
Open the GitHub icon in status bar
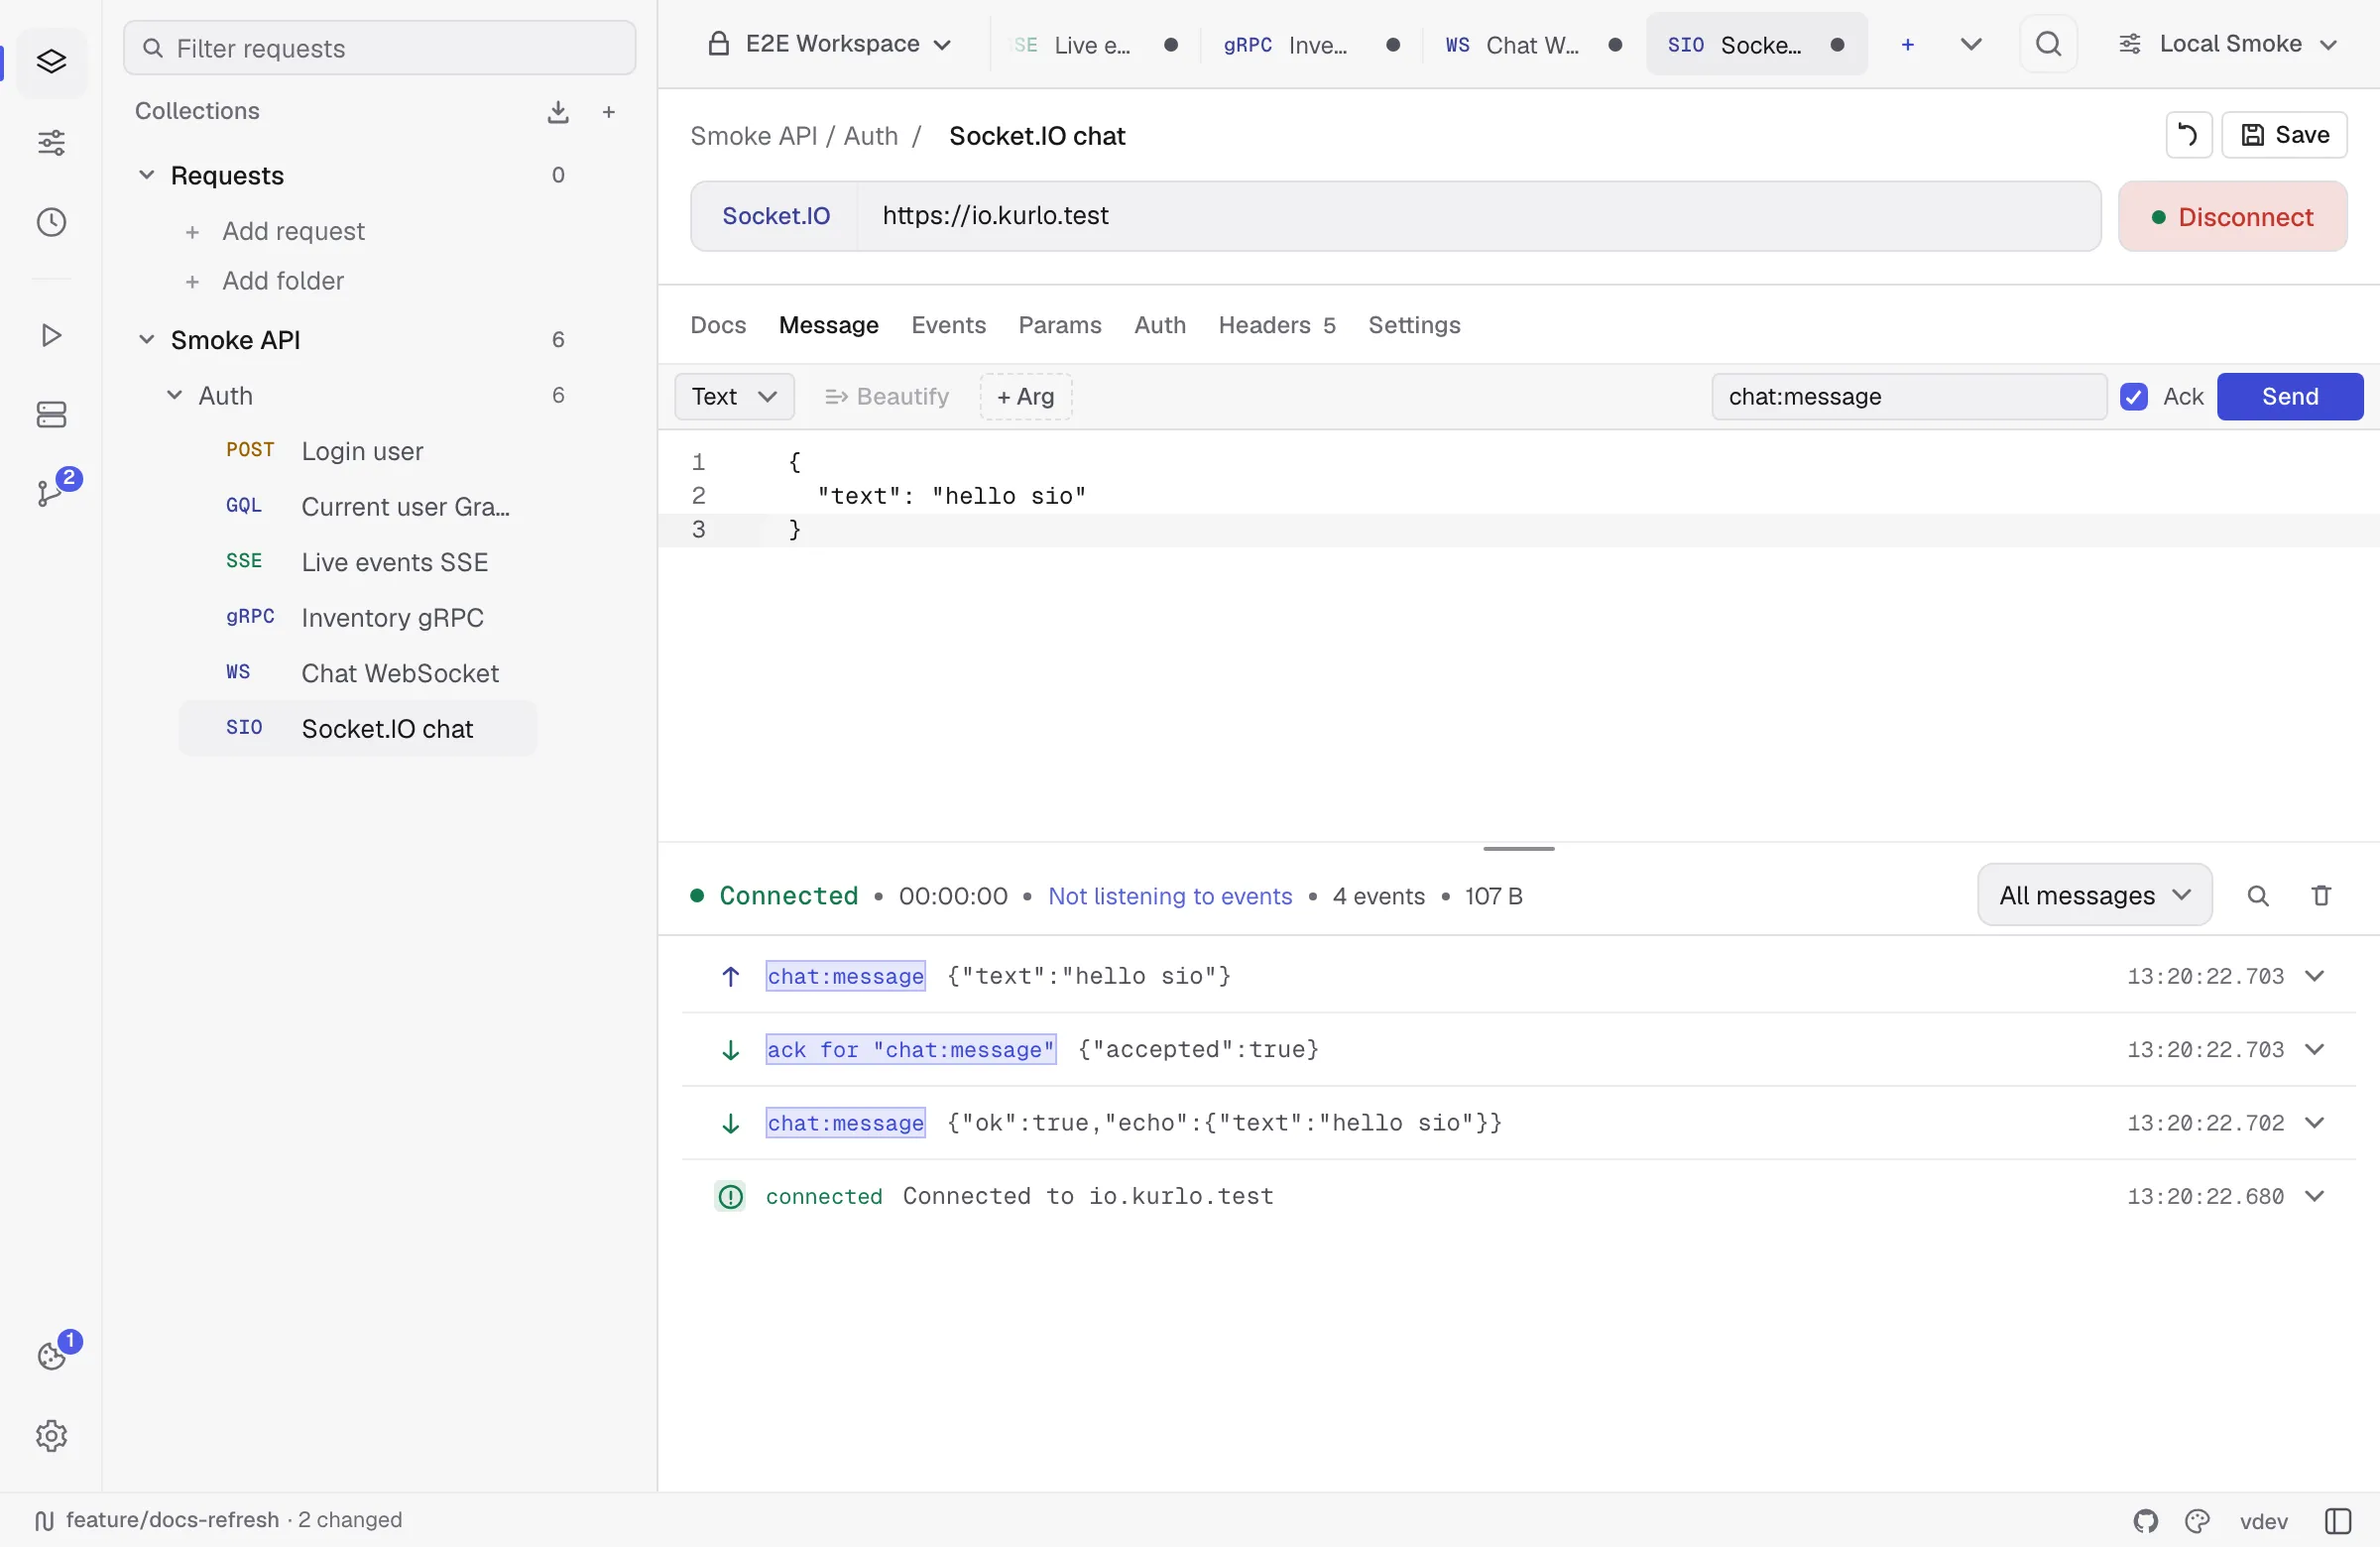(2146, 1521)
